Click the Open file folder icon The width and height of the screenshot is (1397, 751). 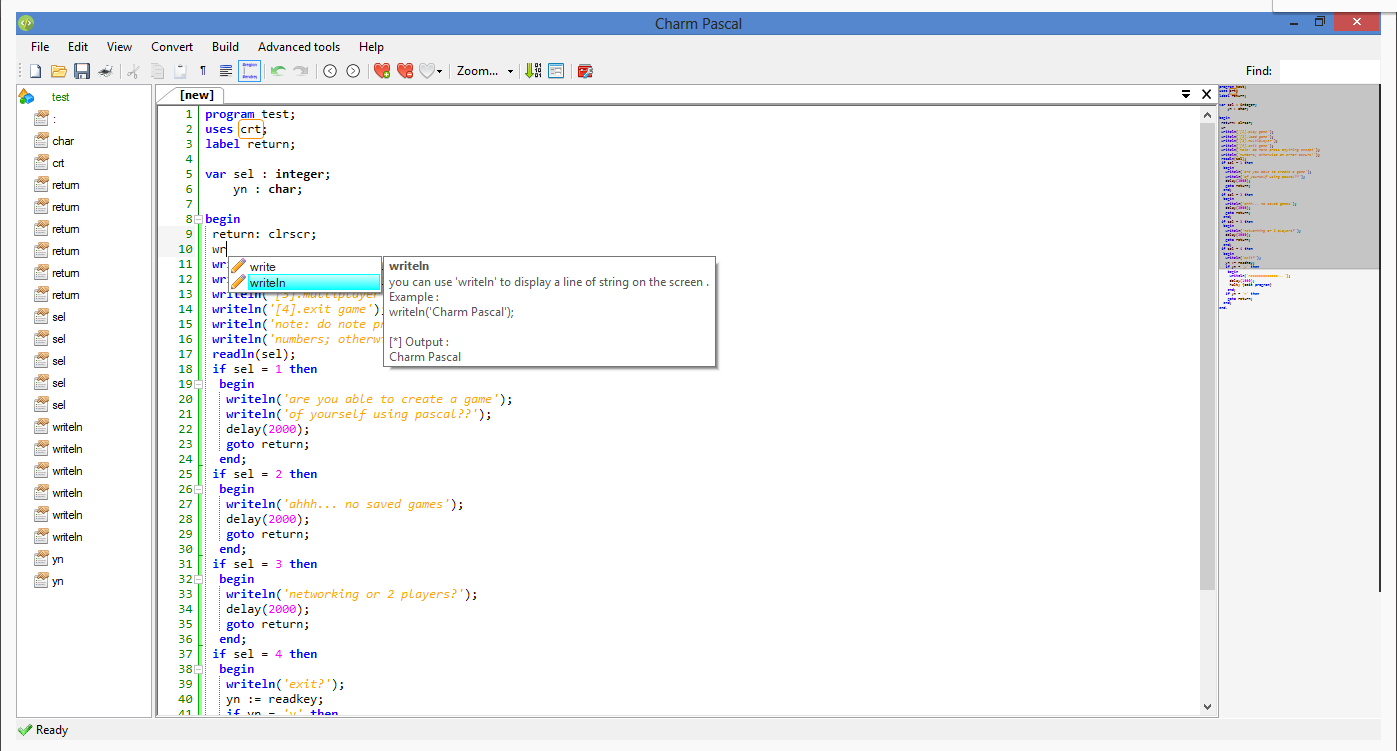tap(59, 71)
